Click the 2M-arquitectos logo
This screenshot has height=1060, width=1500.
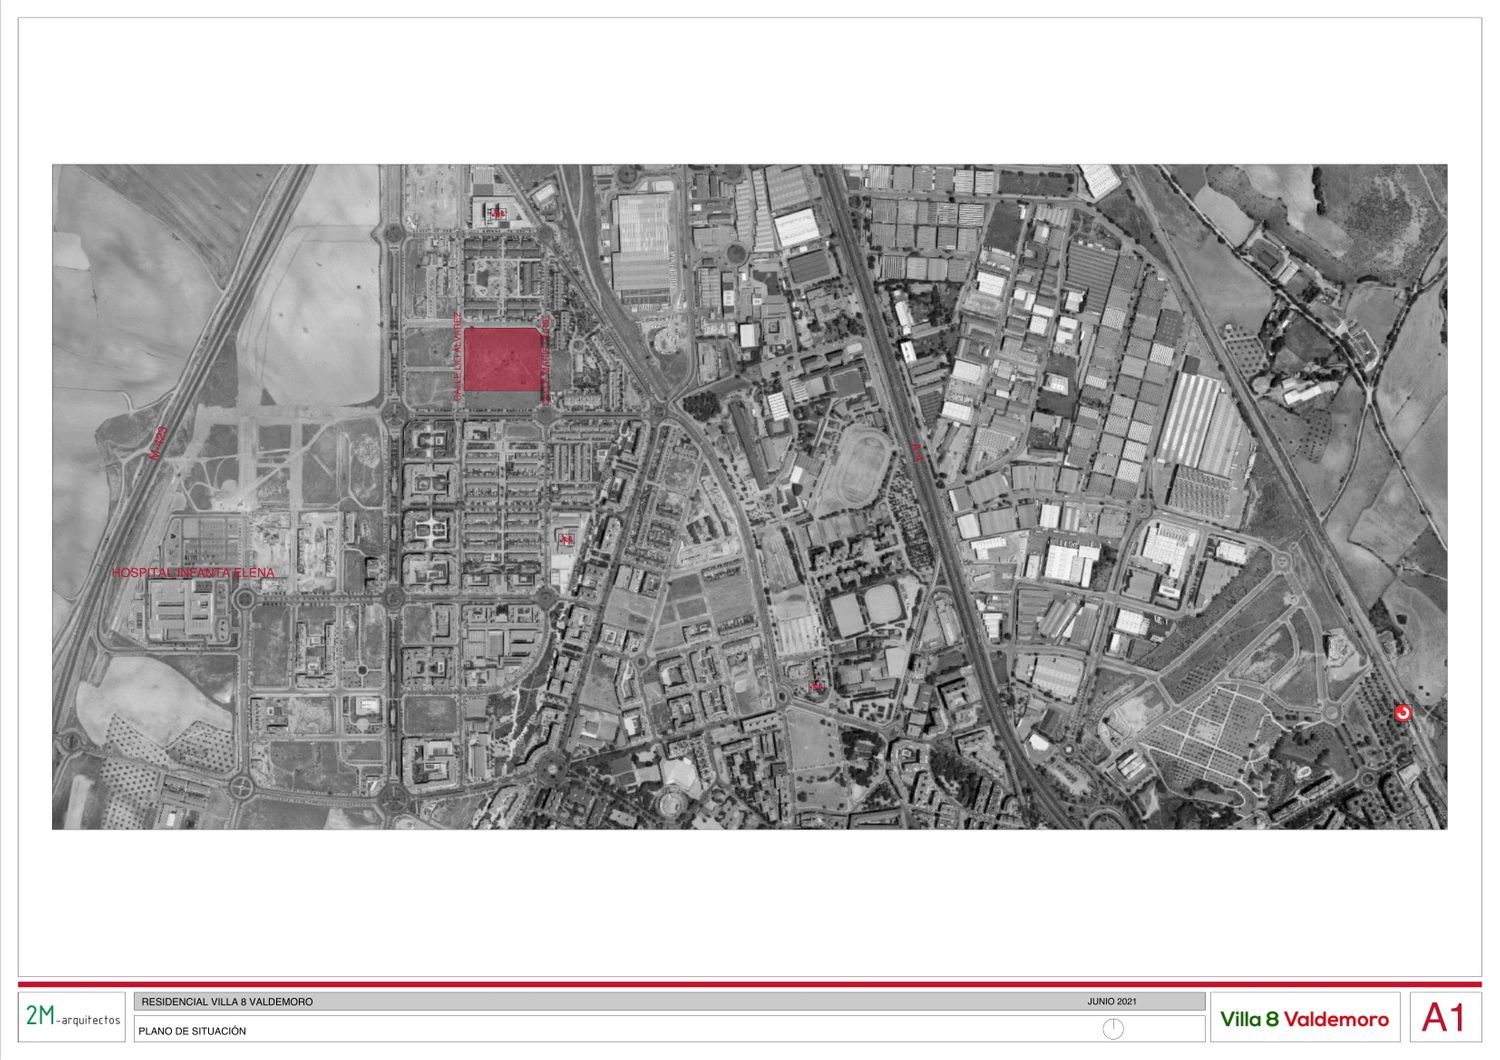(x=72, y=1017)
